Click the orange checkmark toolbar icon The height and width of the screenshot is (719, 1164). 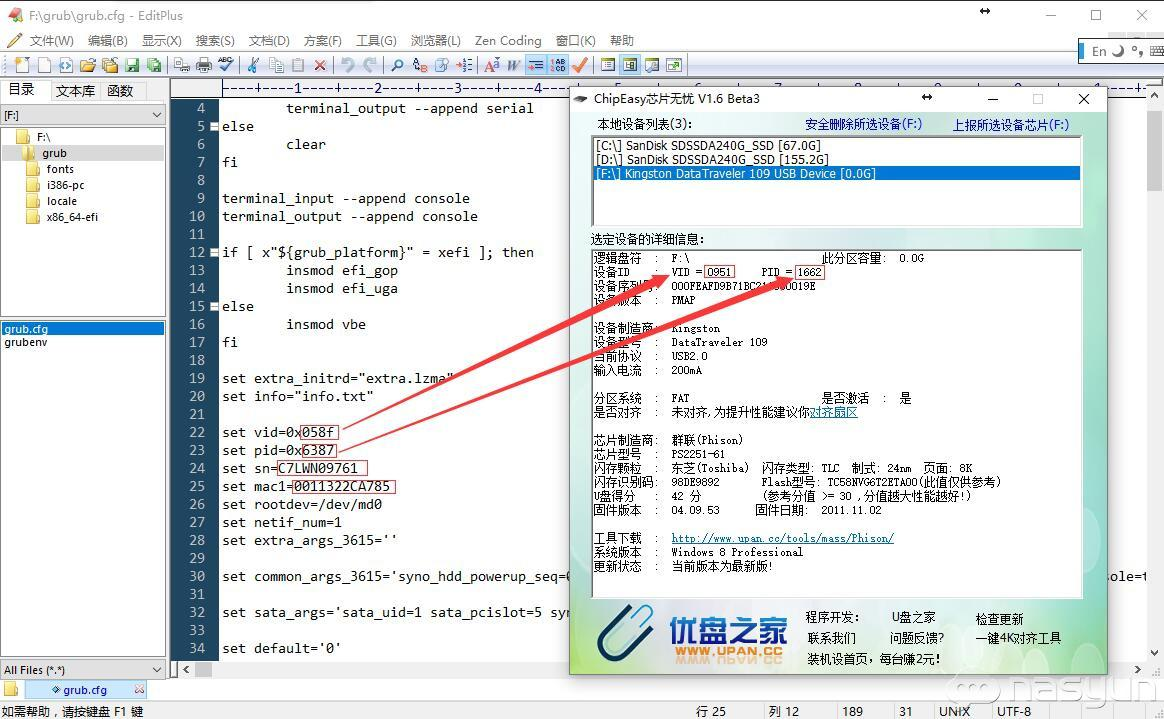pos(580,65)
